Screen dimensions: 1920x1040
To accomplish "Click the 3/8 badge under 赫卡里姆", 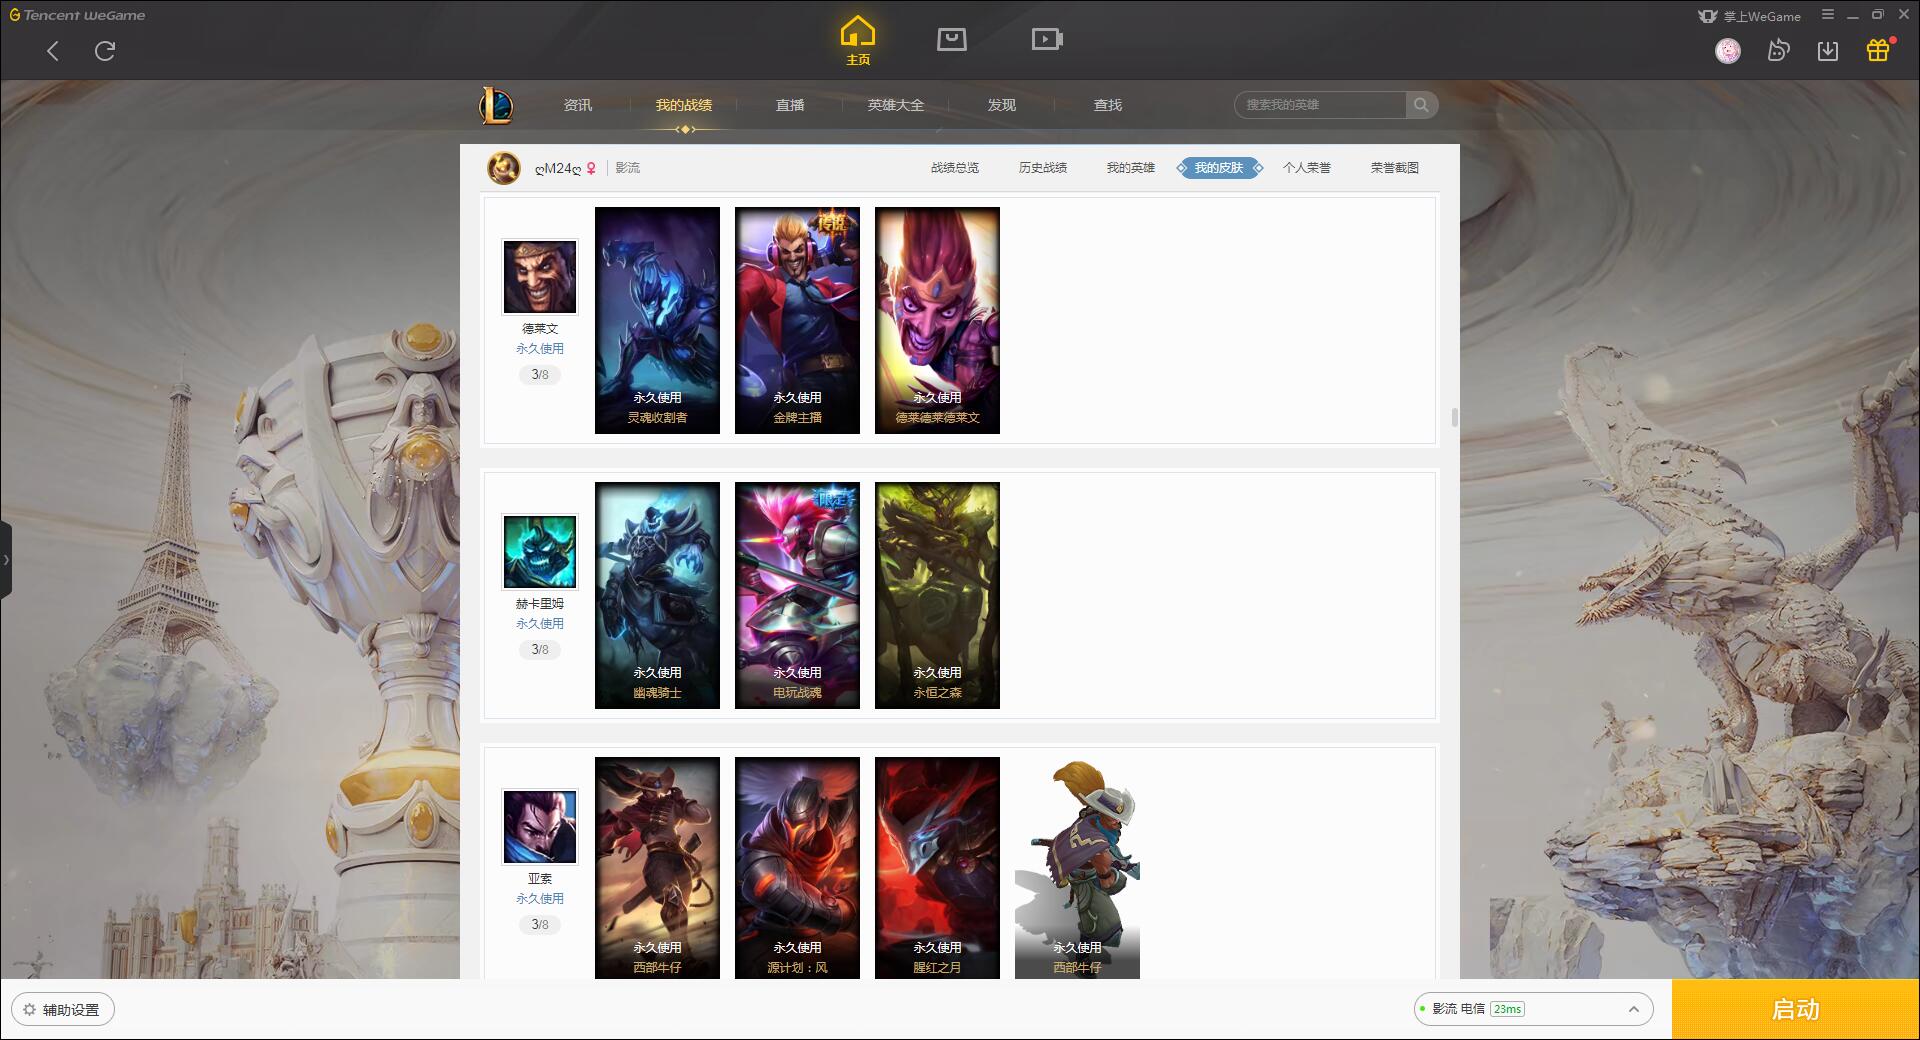I will pos(540,650).
